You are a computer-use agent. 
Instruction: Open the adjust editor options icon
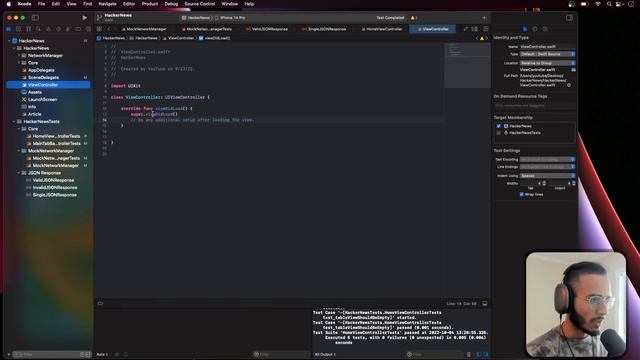[x=475, y=29]
